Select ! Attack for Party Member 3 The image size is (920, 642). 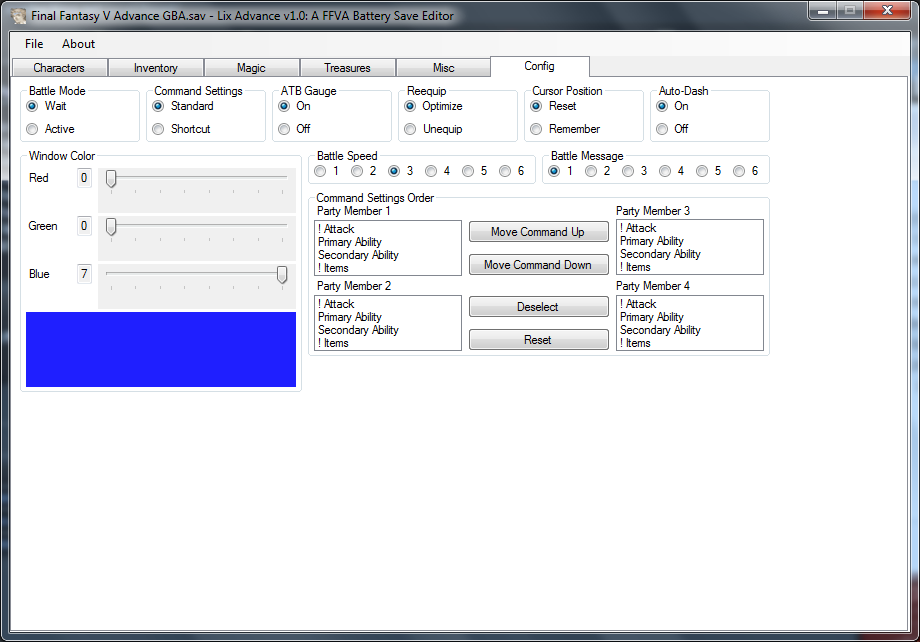[x=690, y=228]
